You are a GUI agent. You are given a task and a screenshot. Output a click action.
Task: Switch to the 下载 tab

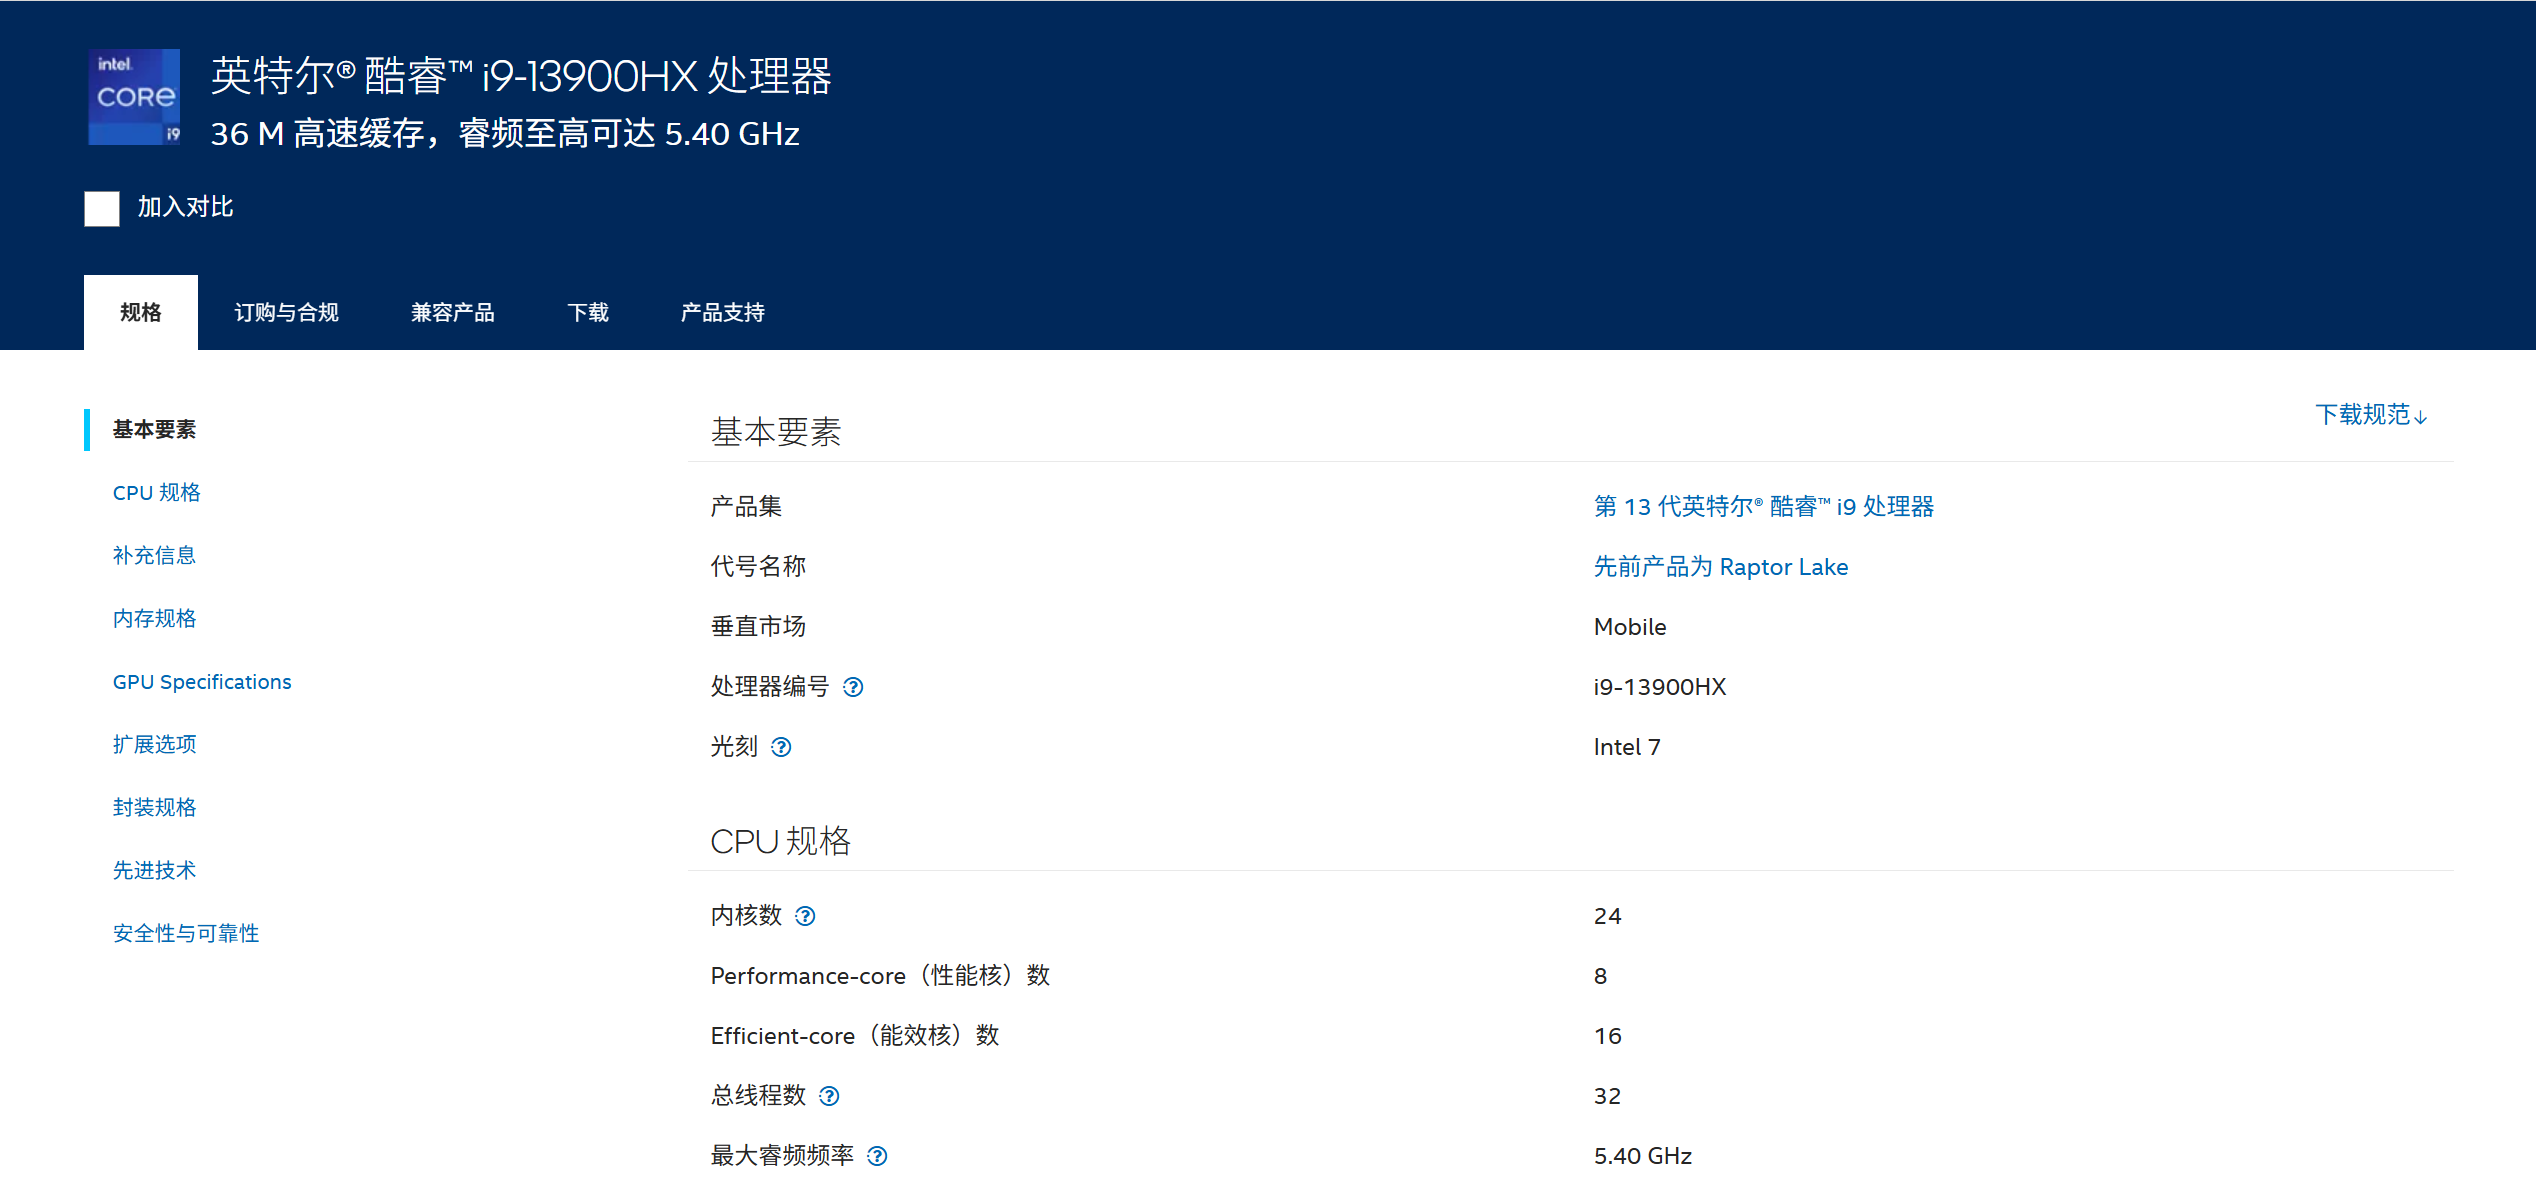point(588,312)
